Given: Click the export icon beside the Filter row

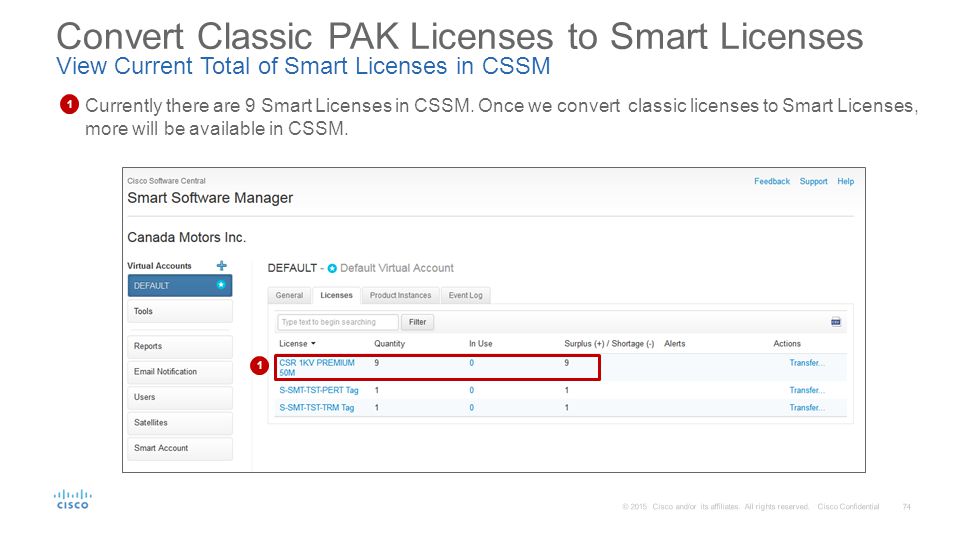Looking at the screenshot, I should 836,322.
